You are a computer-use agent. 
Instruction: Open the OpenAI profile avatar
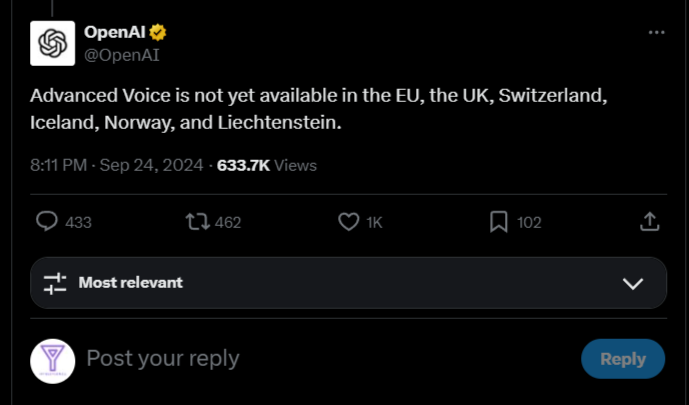52,43
